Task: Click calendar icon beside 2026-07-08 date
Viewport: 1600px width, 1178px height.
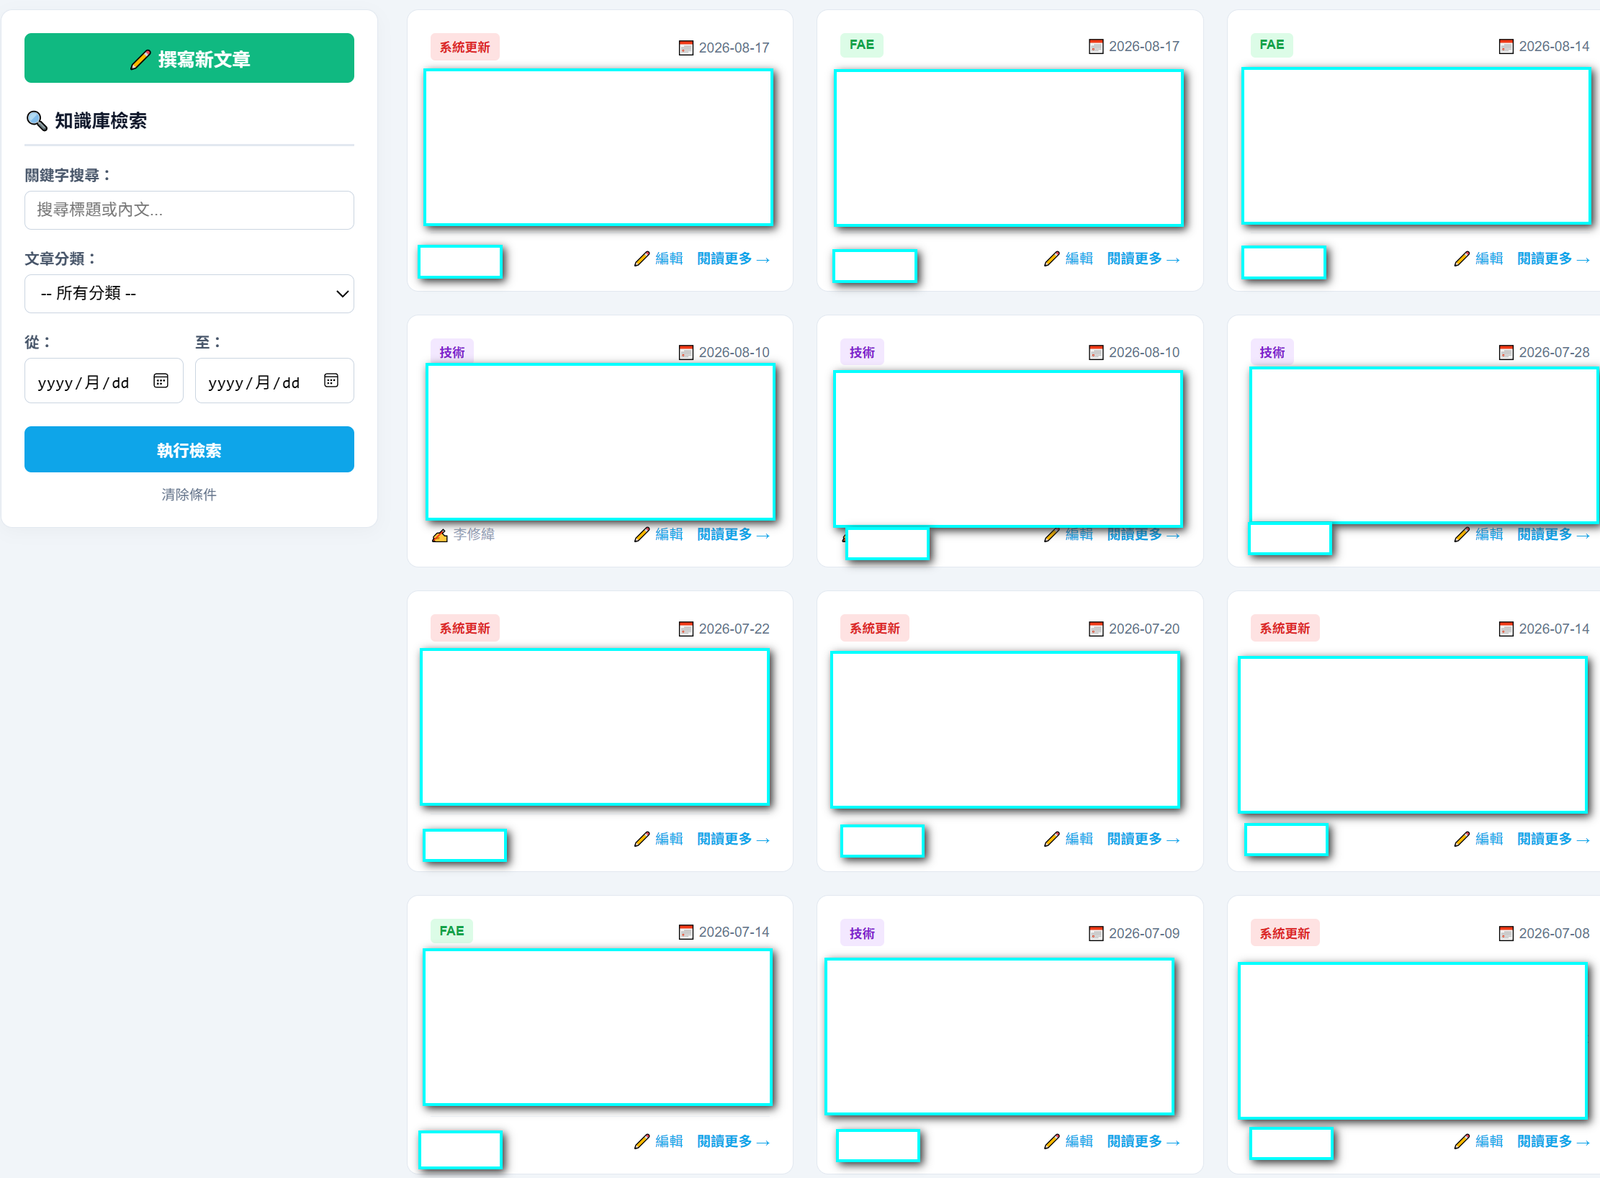Action: (1506, 934)
